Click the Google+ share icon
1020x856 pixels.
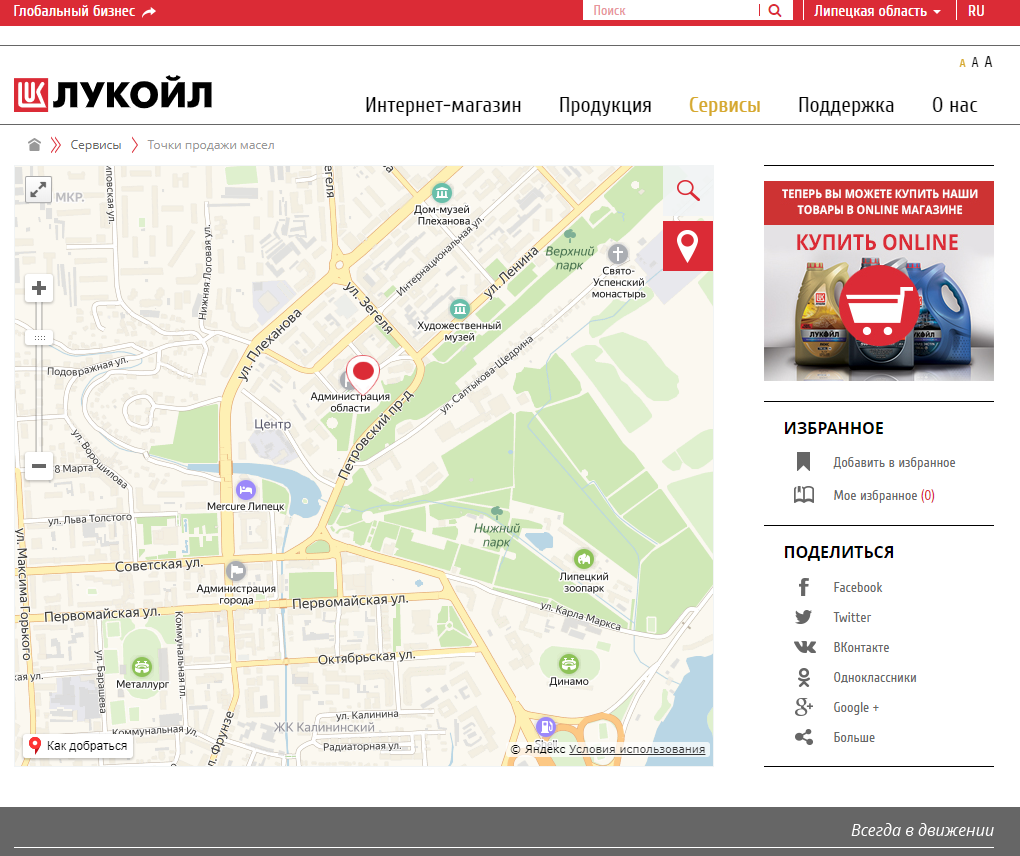[x=804, y=707]
